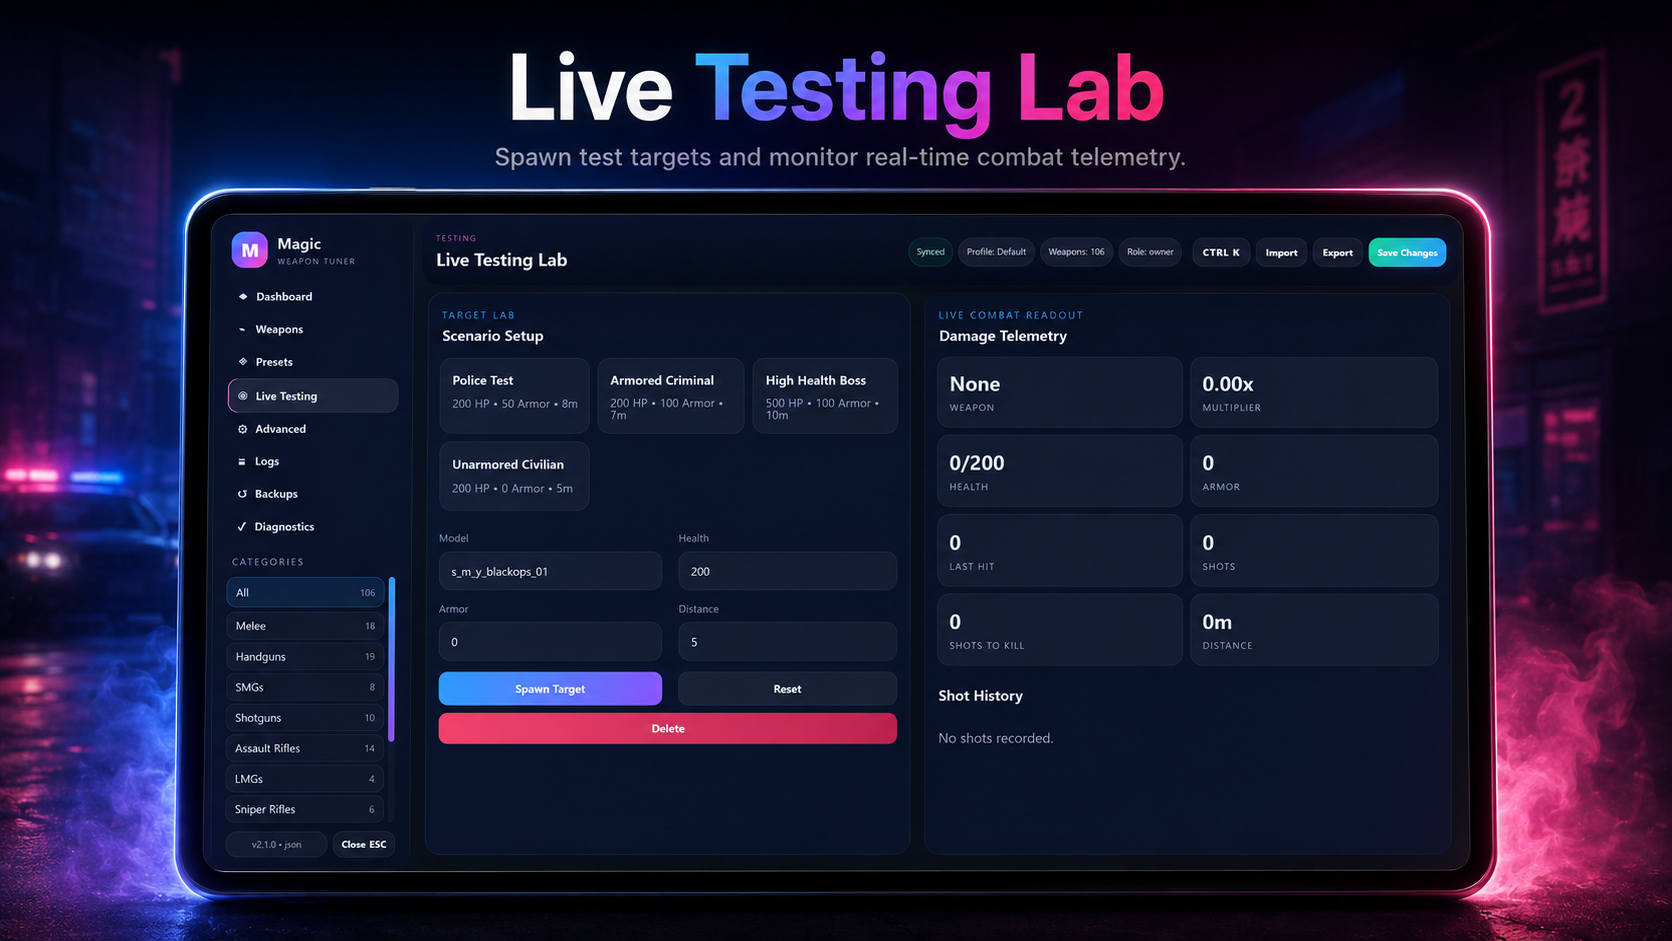This screenshot has height=941, width=1672.
Task: Select the Assault Rifles category
Action: [x=305, y=748]
